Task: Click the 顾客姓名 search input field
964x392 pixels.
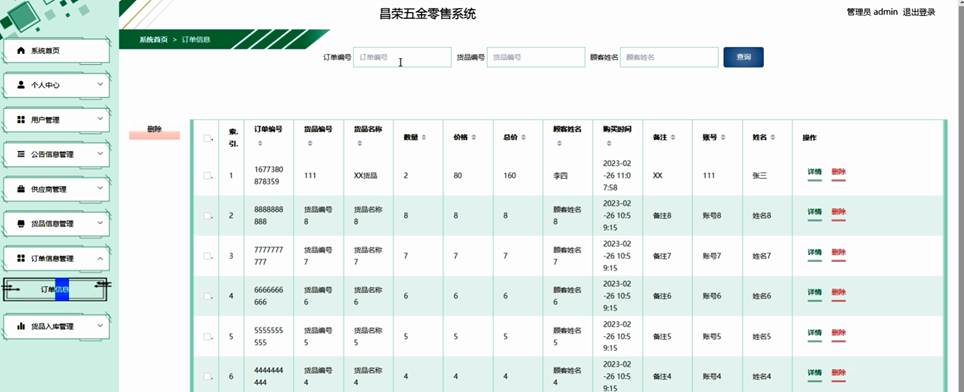Action: pyautogui.click(x=669, y=57)
